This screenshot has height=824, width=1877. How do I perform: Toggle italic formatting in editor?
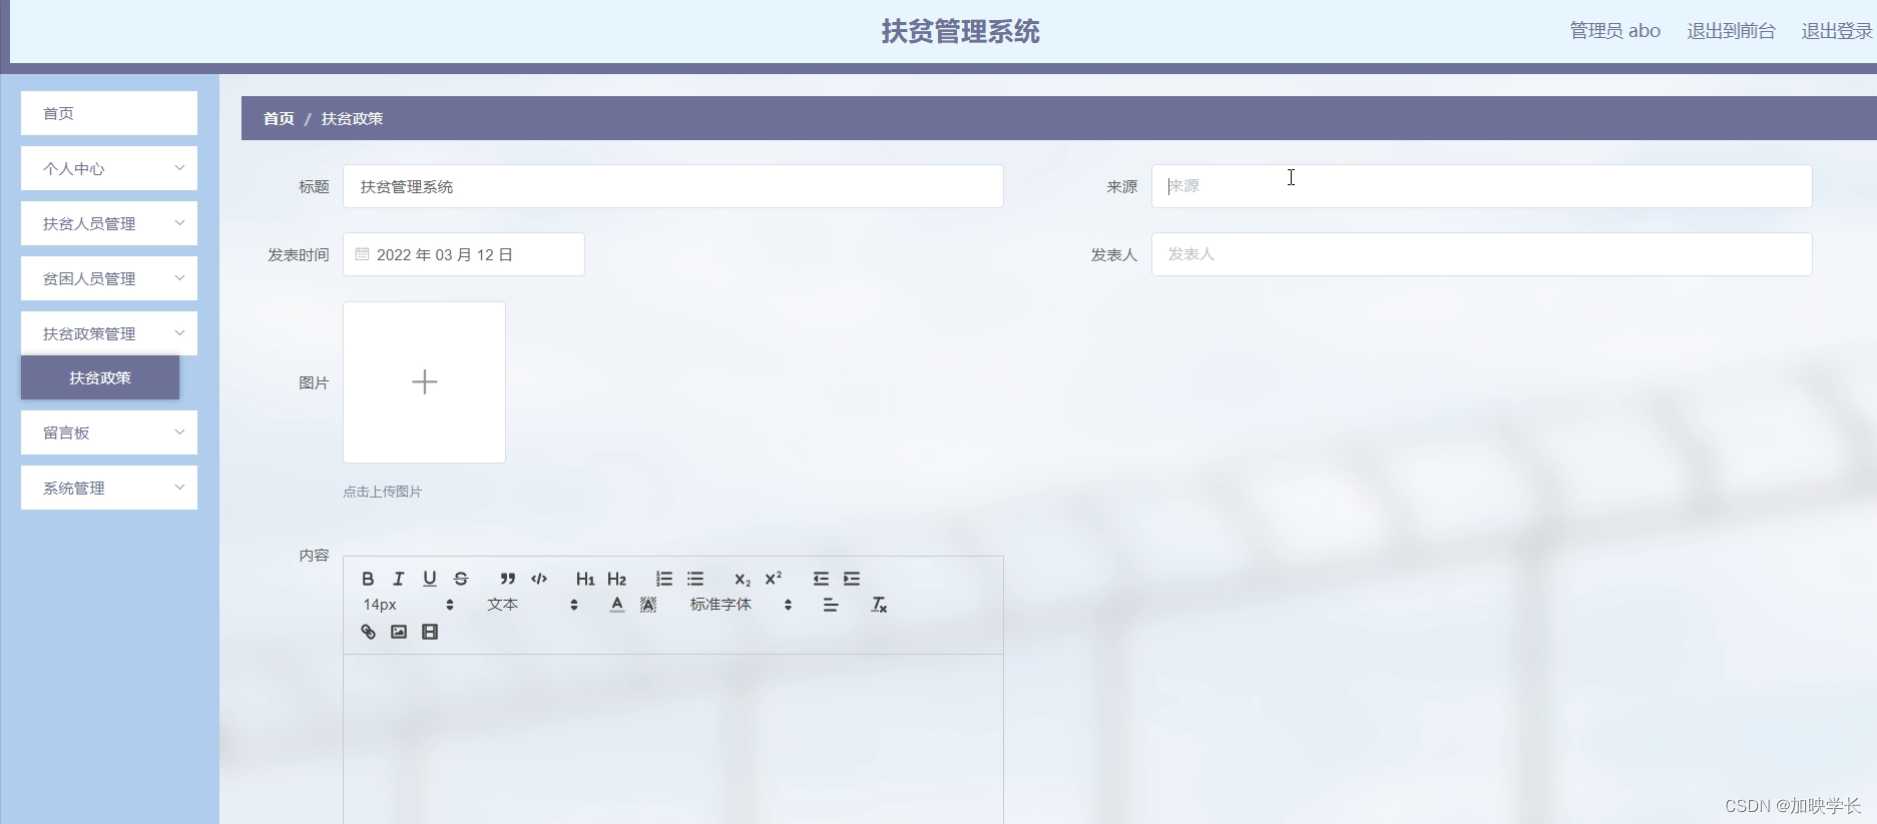[x=398, y=579]
